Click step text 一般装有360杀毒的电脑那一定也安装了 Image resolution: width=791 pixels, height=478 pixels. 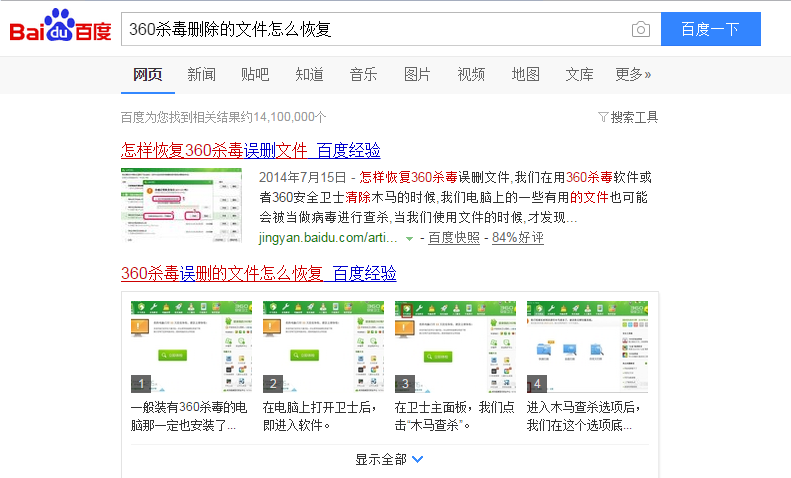point(189,416)
